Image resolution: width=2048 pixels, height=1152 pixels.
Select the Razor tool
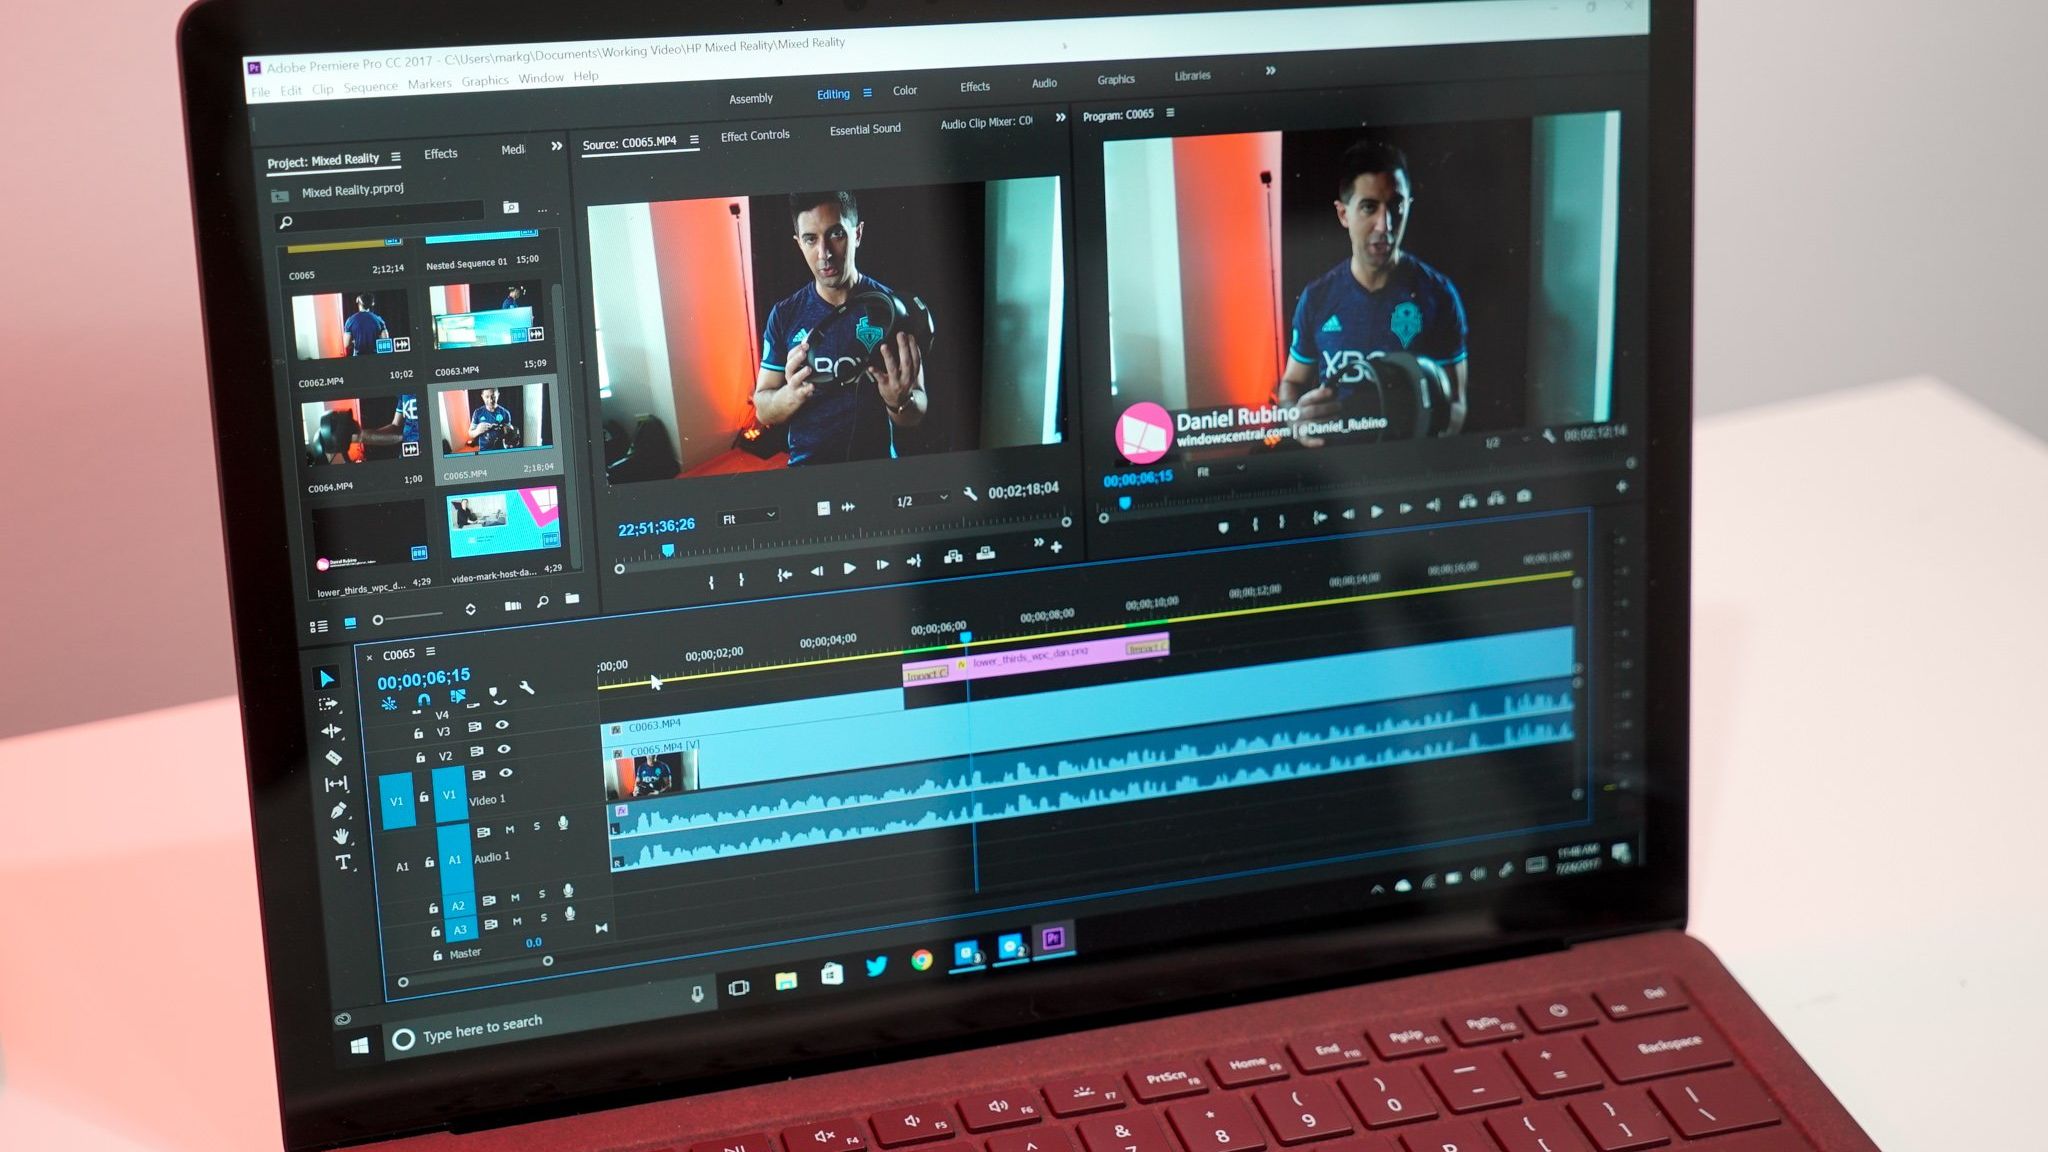click(x=334, y=758)
